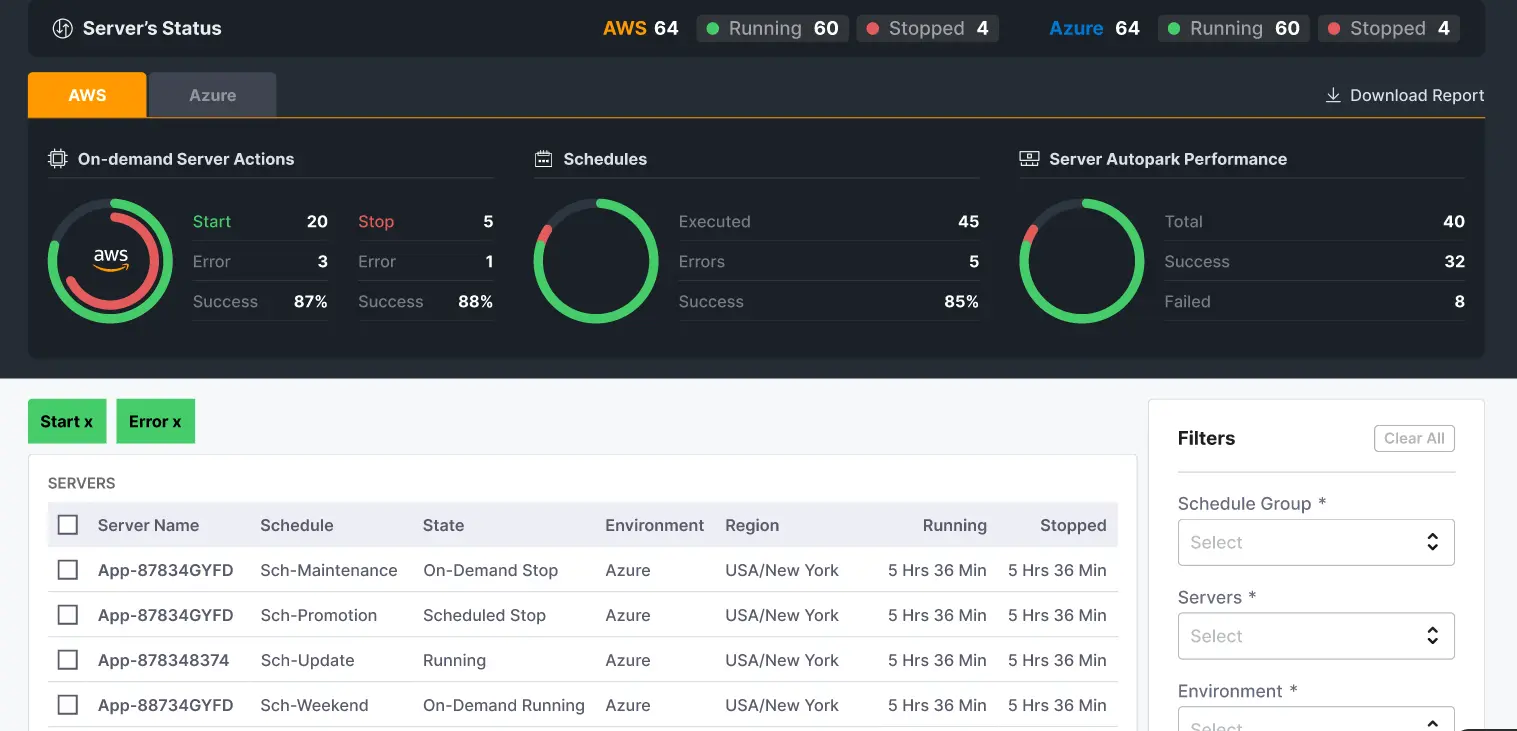Viewport: 1517px width, 731px height.
Task: Switch to the AWS tab
Action: (x=87, y=95)
